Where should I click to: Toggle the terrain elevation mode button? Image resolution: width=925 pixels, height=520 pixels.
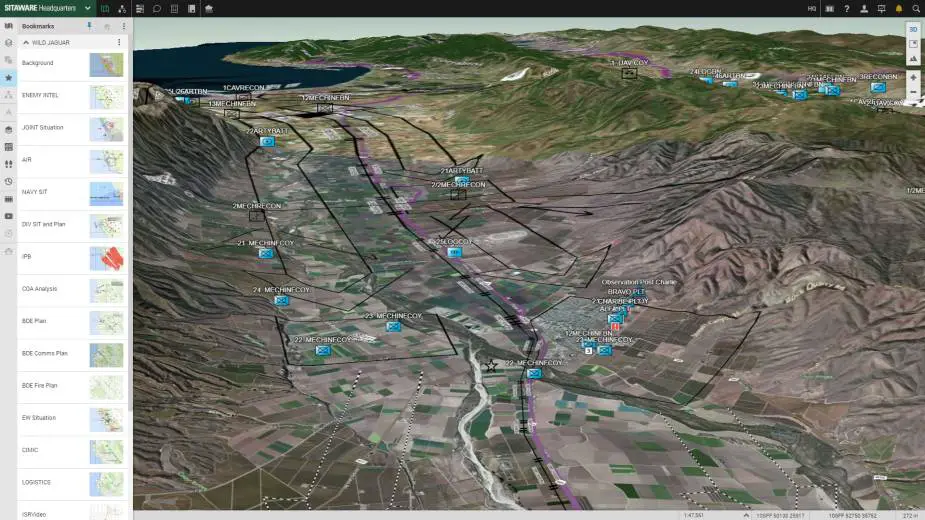(x=913, y=59)
